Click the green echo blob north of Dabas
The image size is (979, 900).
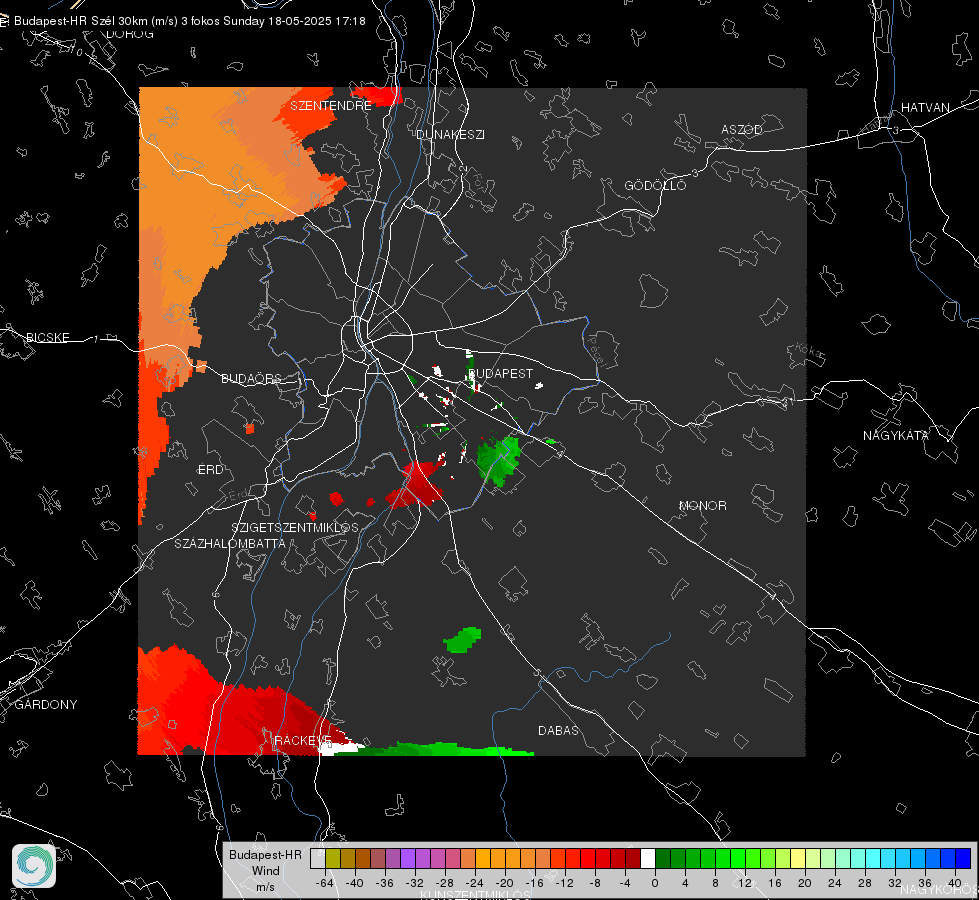(463, 640)
